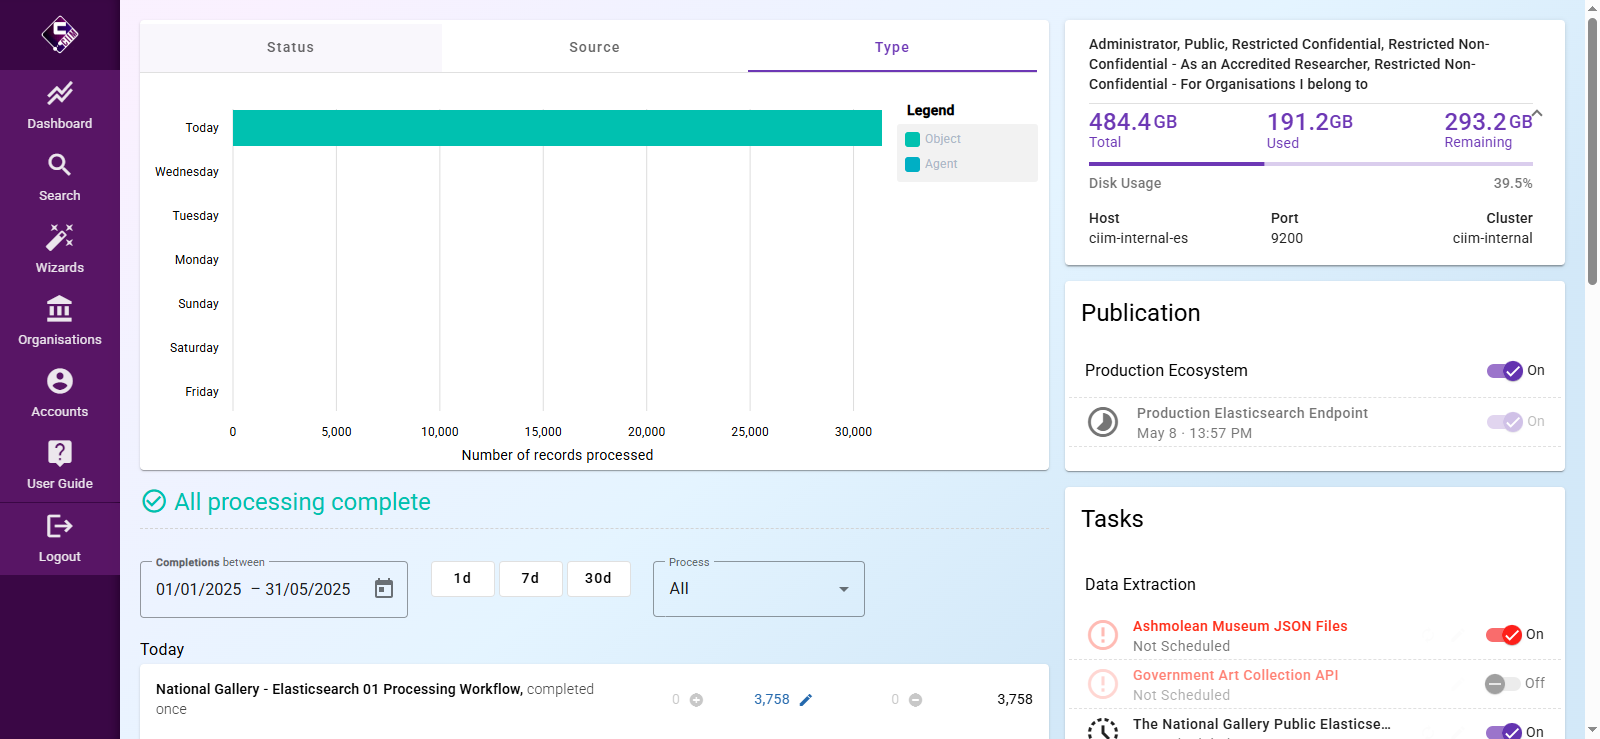
Task: Toggle the Production Ecosystem switch
Action: coord(1504,371)
